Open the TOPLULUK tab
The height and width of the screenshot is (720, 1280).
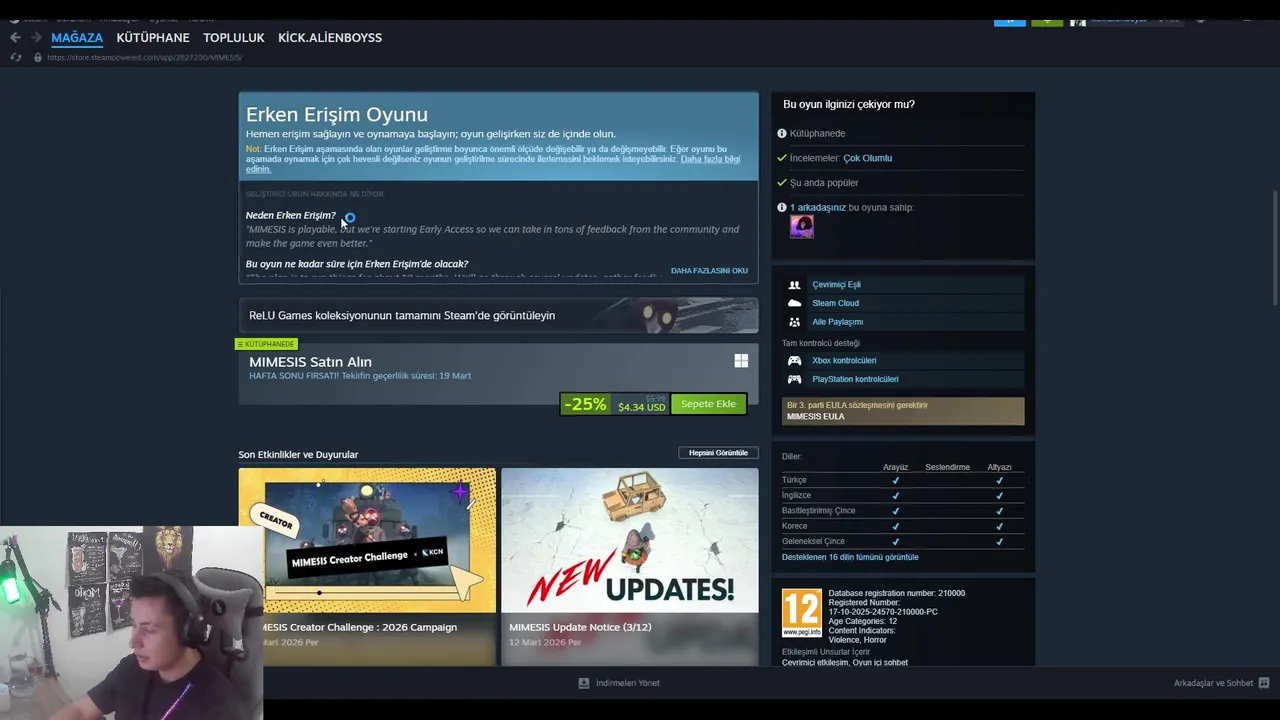click(x=234, y=38)
